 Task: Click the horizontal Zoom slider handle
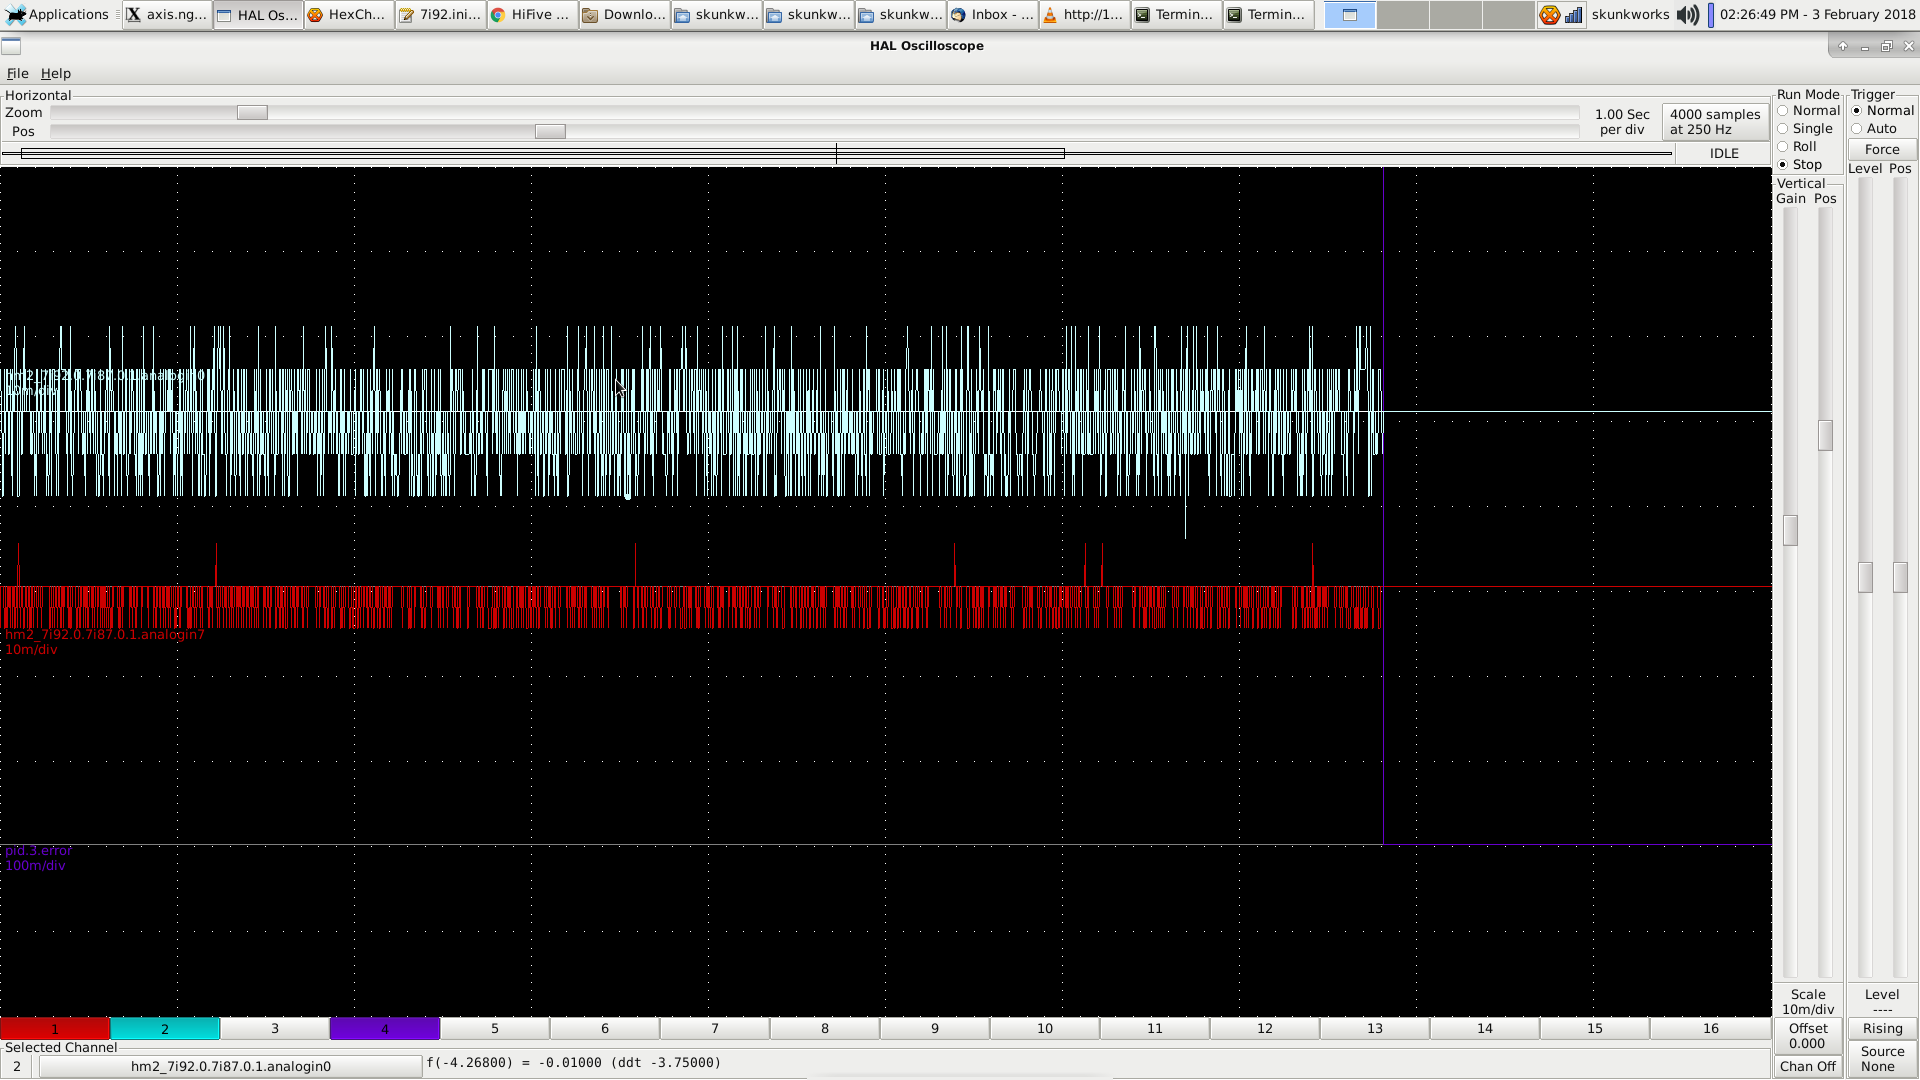252,113
